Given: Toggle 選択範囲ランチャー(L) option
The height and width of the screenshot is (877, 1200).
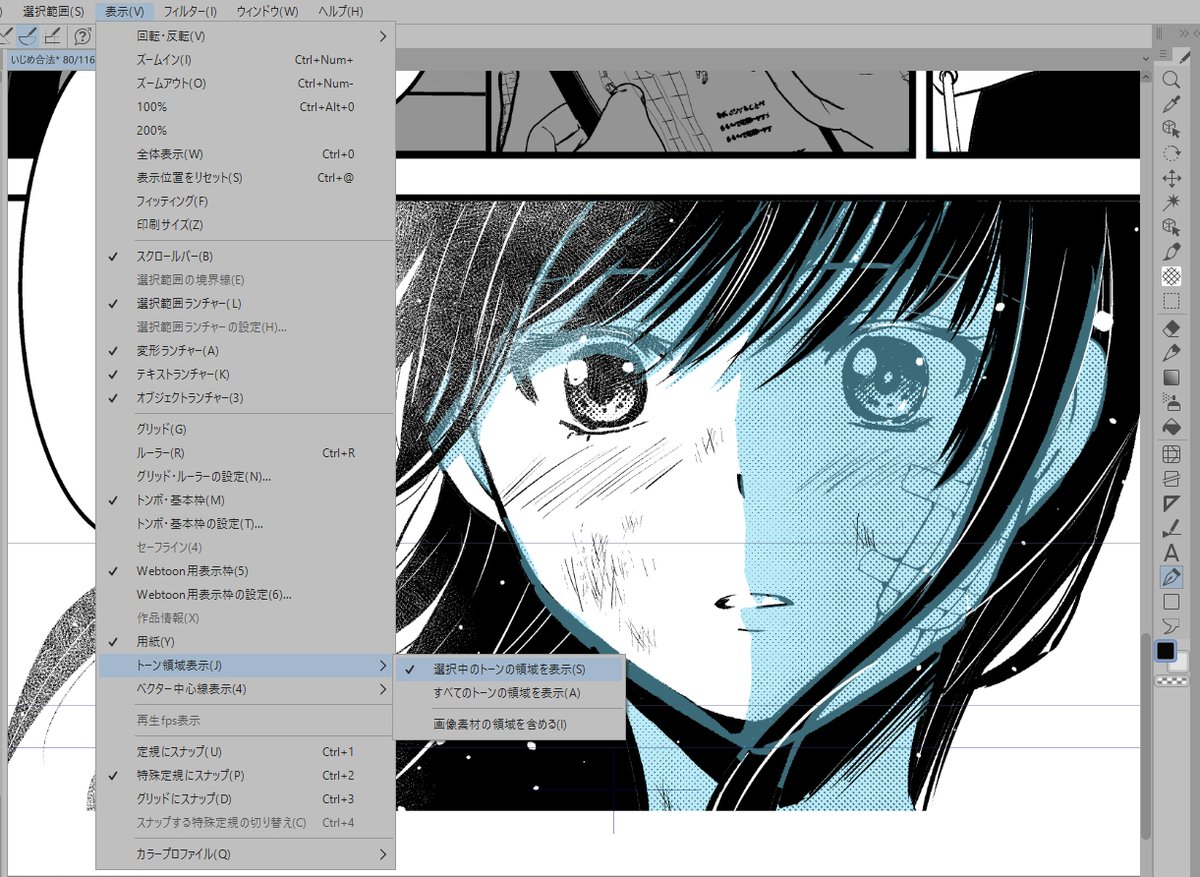Looking at the screenshot, I should tap(246, 303).
